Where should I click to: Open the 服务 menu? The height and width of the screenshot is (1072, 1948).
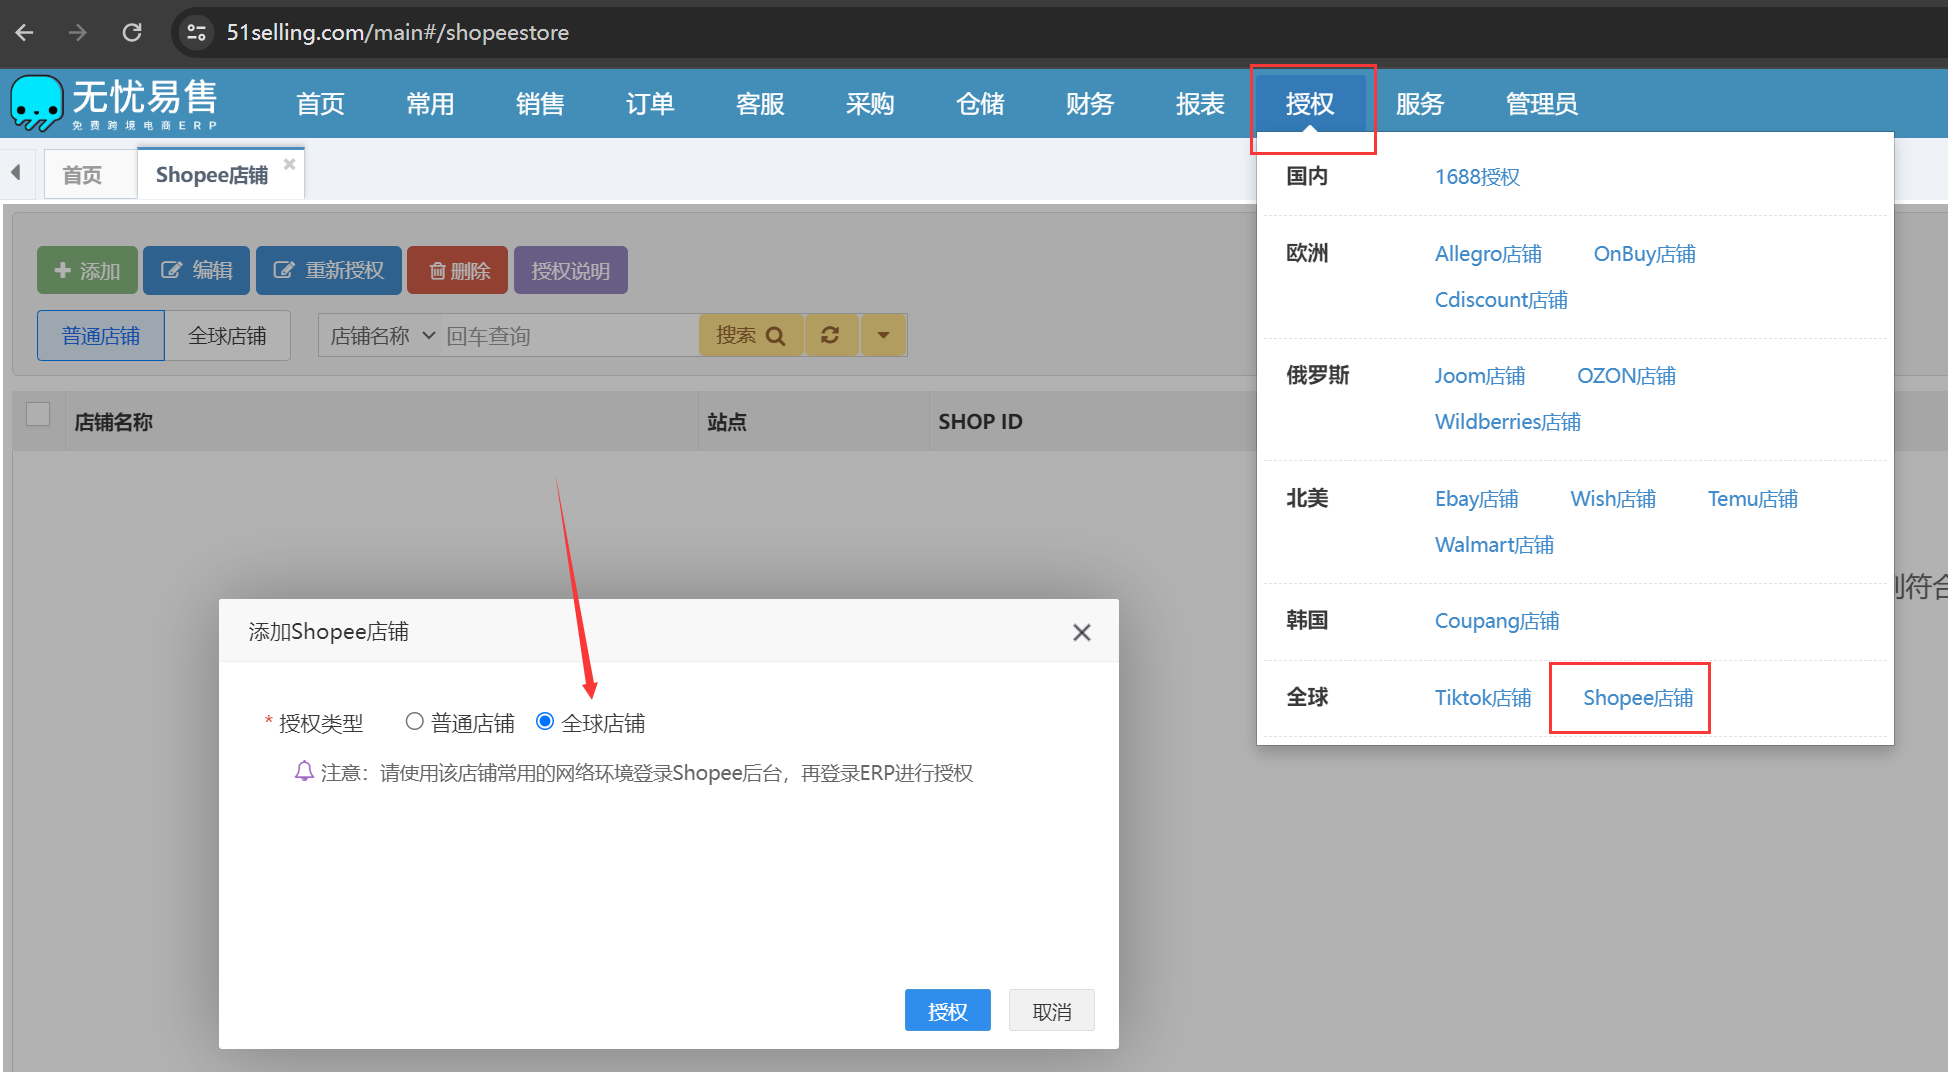pyautogui.click(x=1420, y=103)
